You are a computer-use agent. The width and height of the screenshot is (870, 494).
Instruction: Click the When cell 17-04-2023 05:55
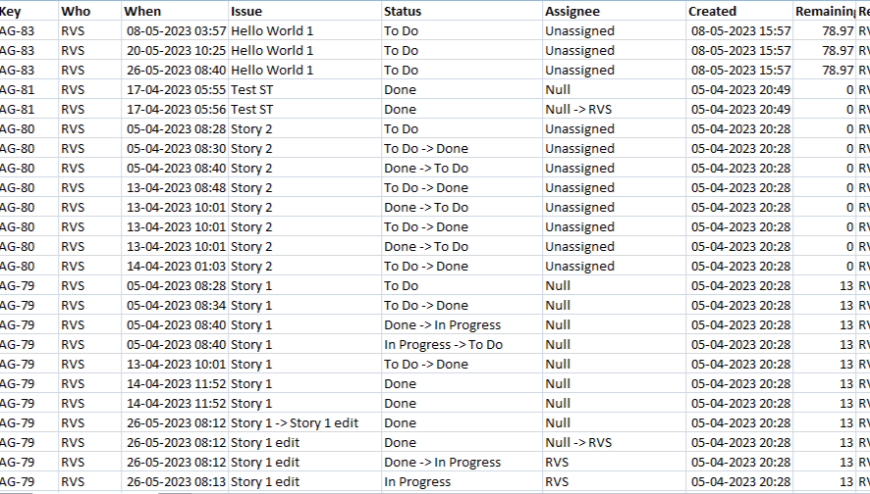[176, 90]
